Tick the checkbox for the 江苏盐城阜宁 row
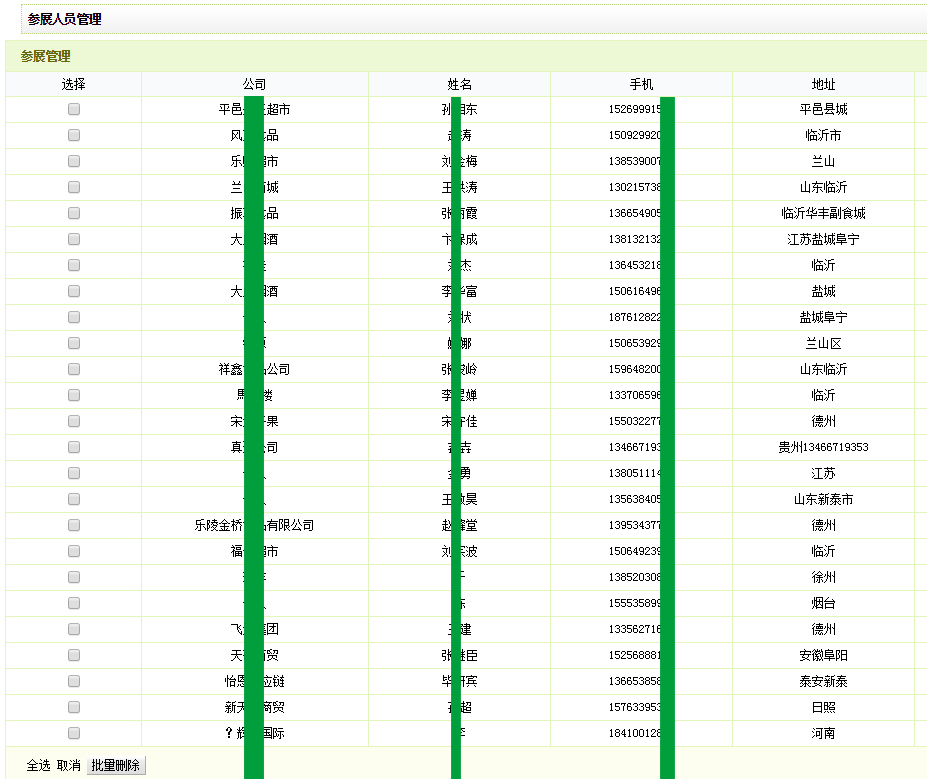 74,239
